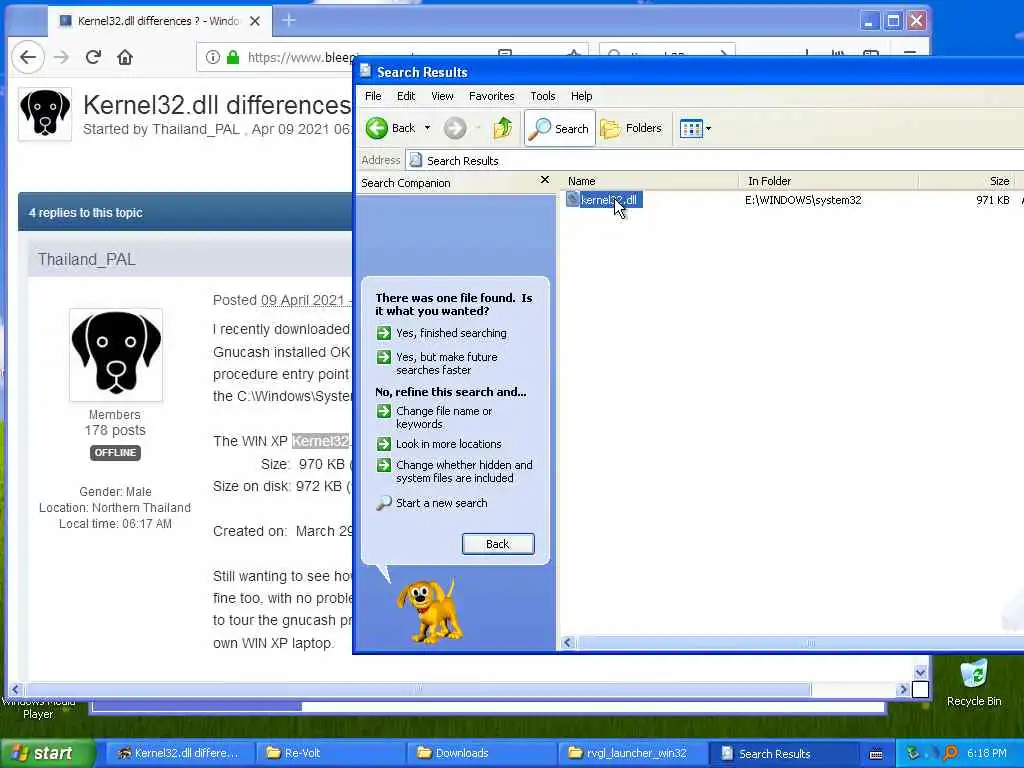The height and width of the screenshot is (768, 1024).
Task: Open the Windows Start menu
Action: coord(47,753)
